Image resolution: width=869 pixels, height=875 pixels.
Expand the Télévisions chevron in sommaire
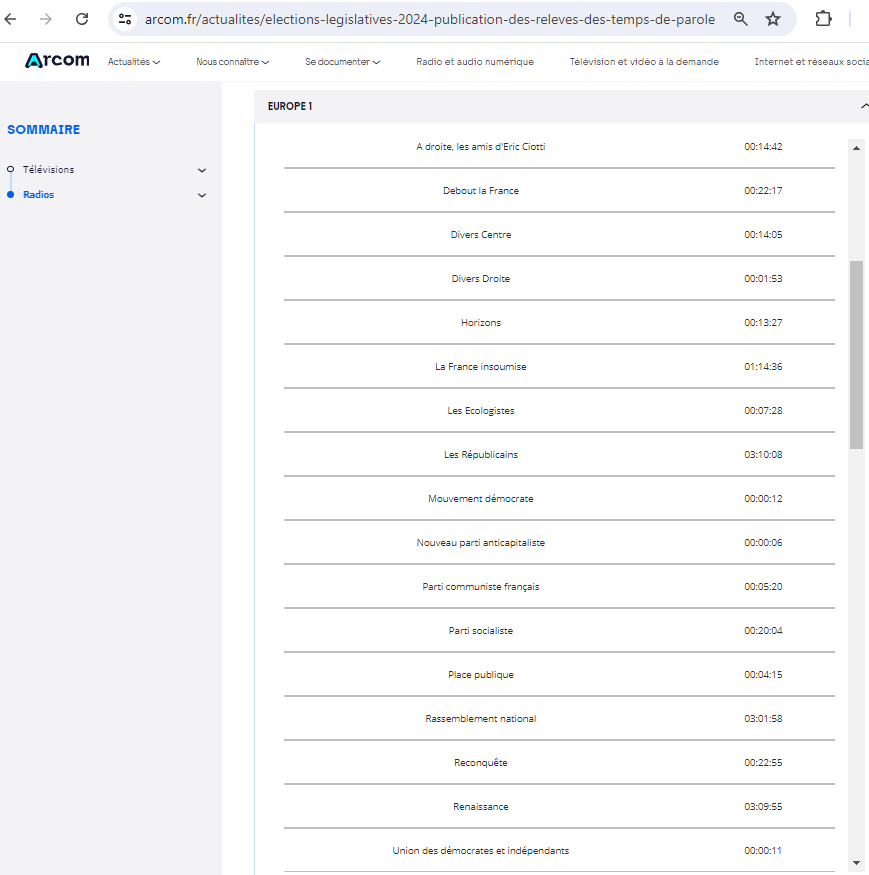(202, 170)
